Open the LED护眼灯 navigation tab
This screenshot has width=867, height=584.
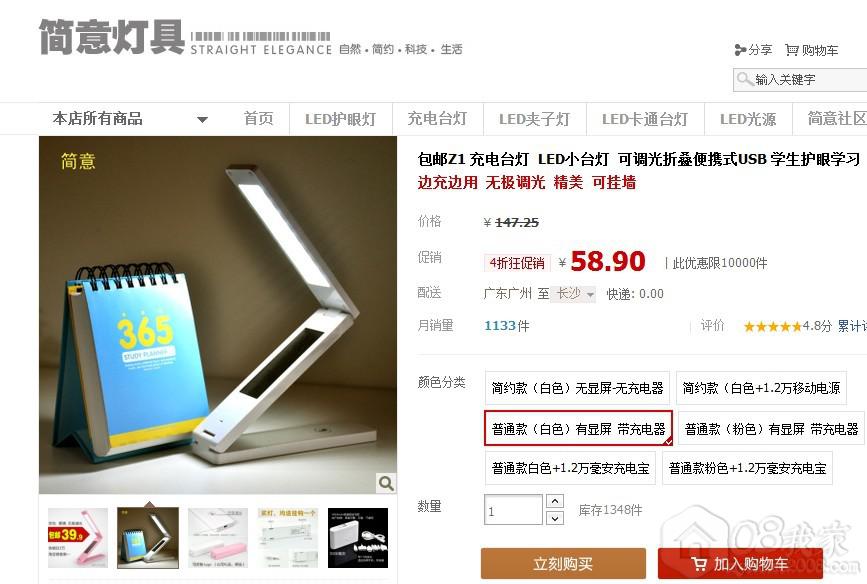tap(340, 119)
